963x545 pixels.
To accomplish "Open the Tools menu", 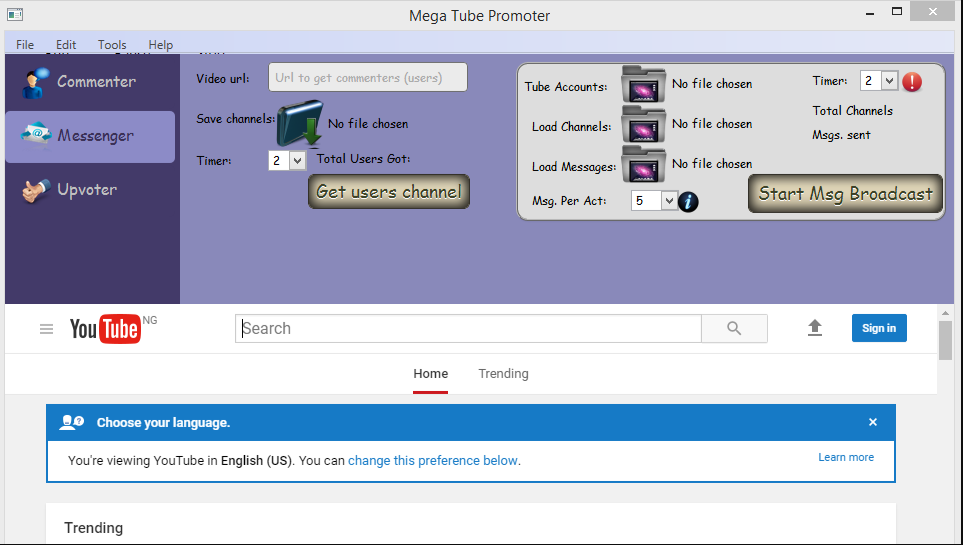I will pos(112,44).
